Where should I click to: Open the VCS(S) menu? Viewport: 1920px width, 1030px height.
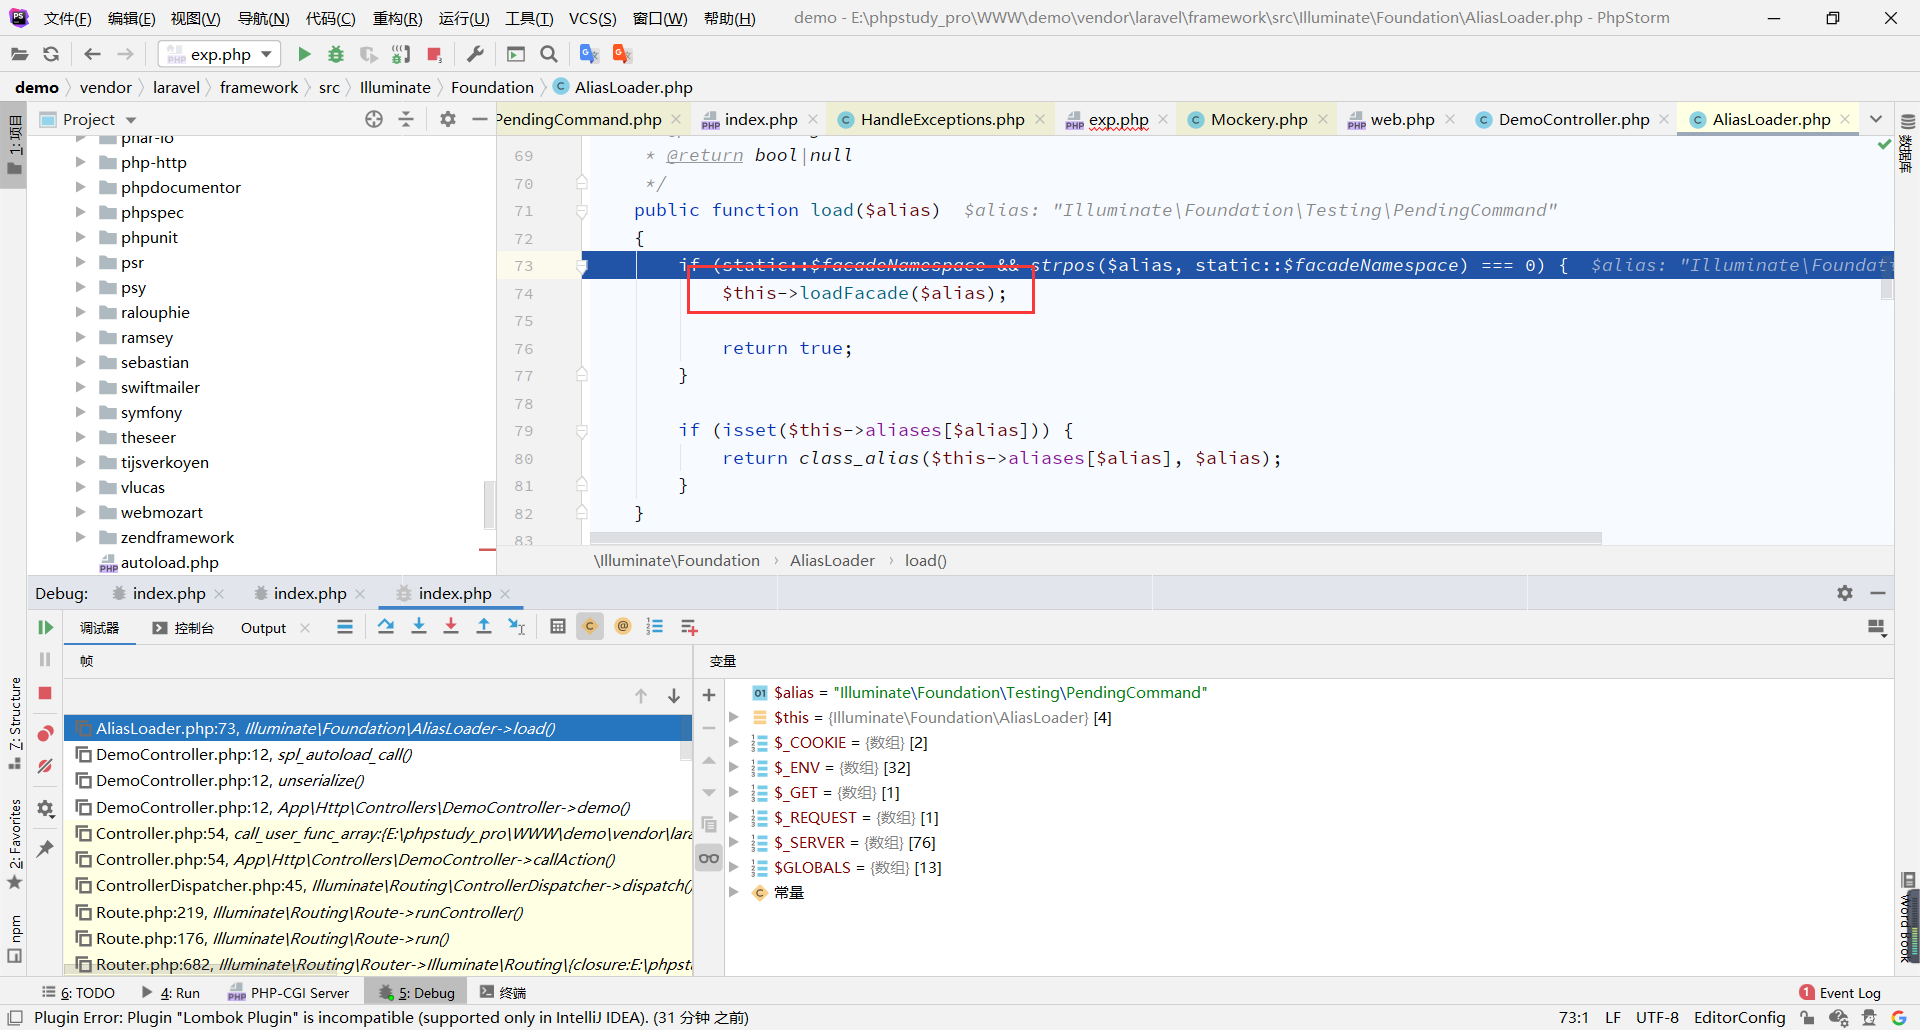pos(592,18)
